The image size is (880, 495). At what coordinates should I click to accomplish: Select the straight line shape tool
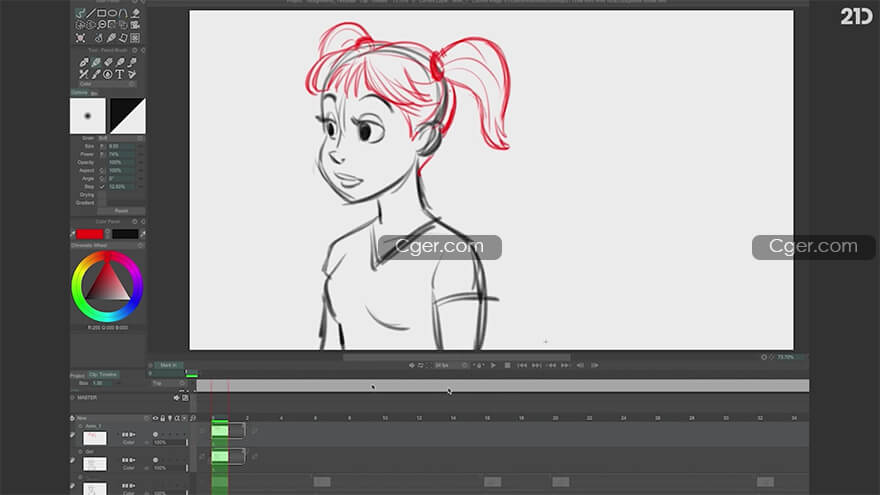point(90,13)
